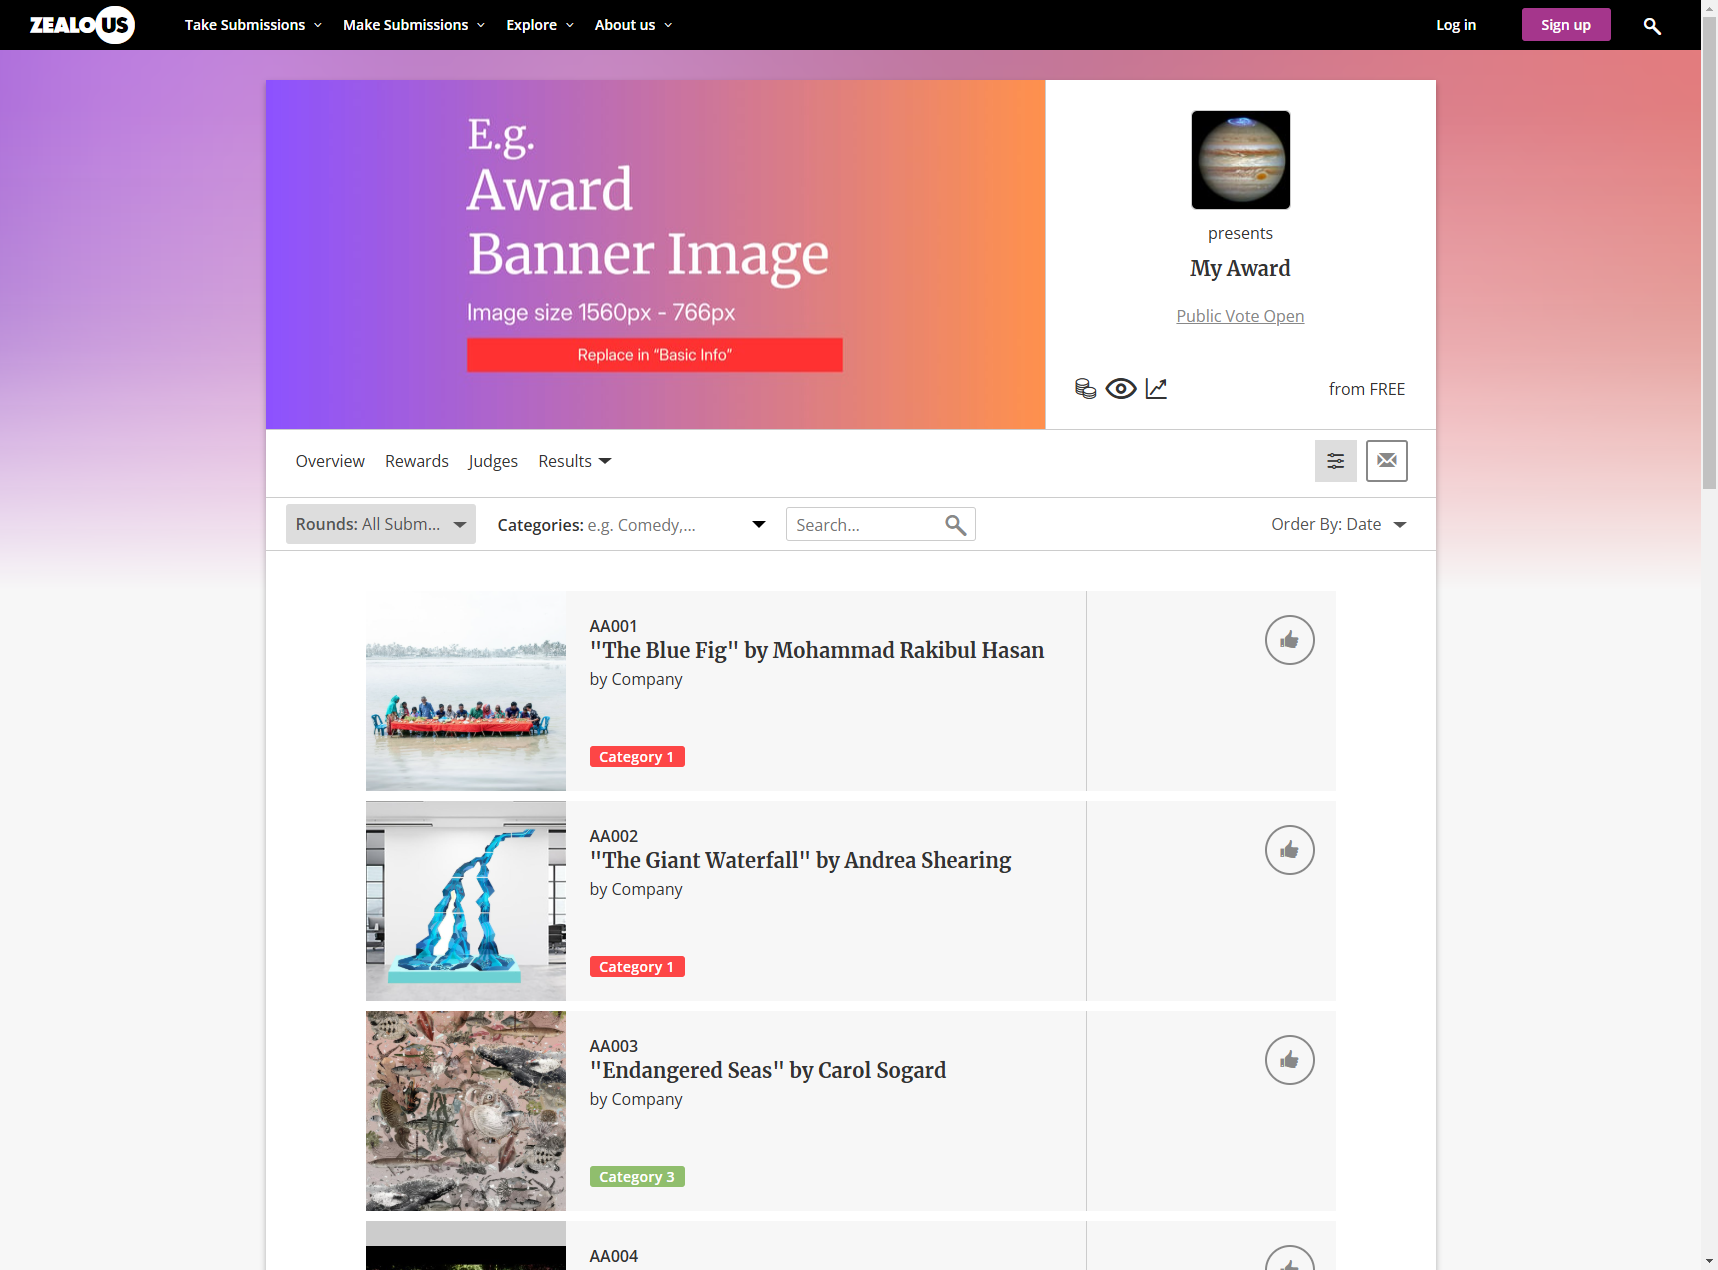
Task: Click "by Company" under The Blue Fig
Action: (636, 680)
